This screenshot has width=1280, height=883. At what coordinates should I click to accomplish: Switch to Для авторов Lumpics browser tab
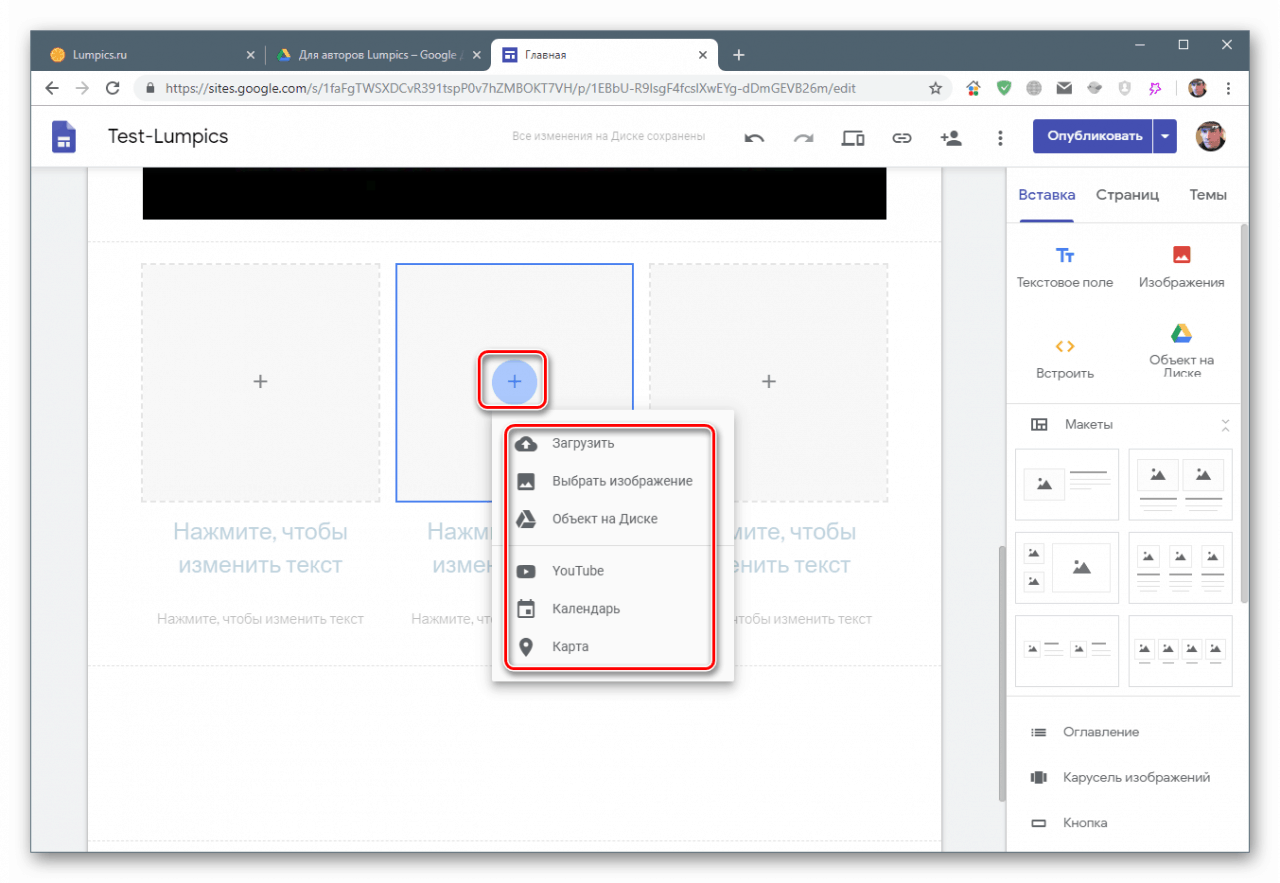click(378, 55)
